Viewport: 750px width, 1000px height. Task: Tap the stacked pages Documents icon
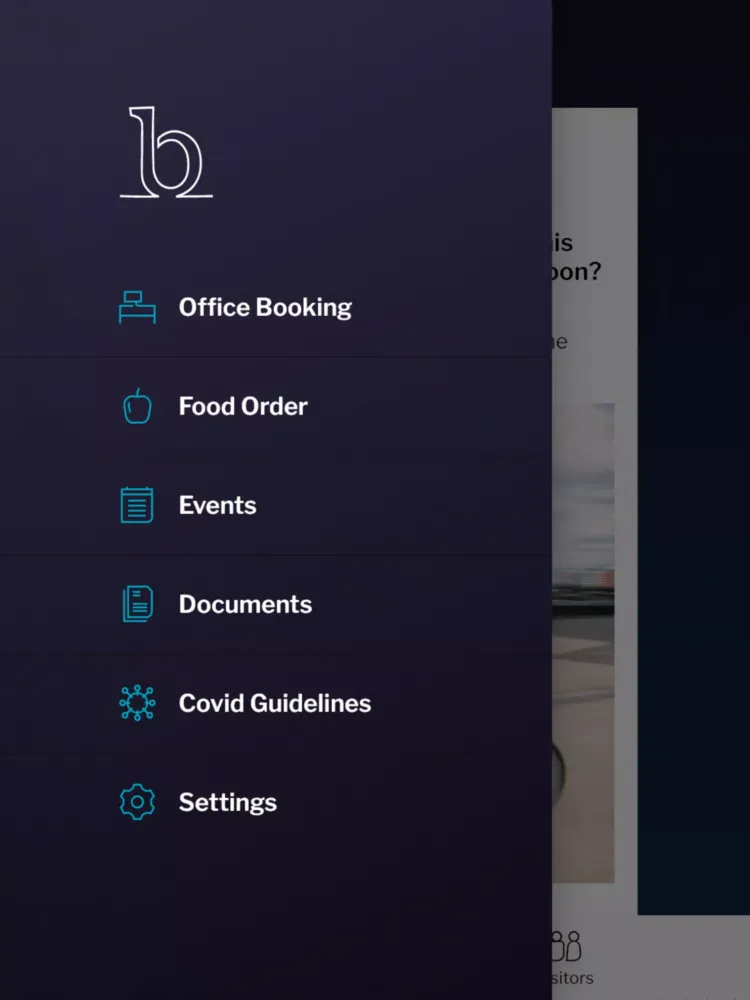click(x=137, y=604)
